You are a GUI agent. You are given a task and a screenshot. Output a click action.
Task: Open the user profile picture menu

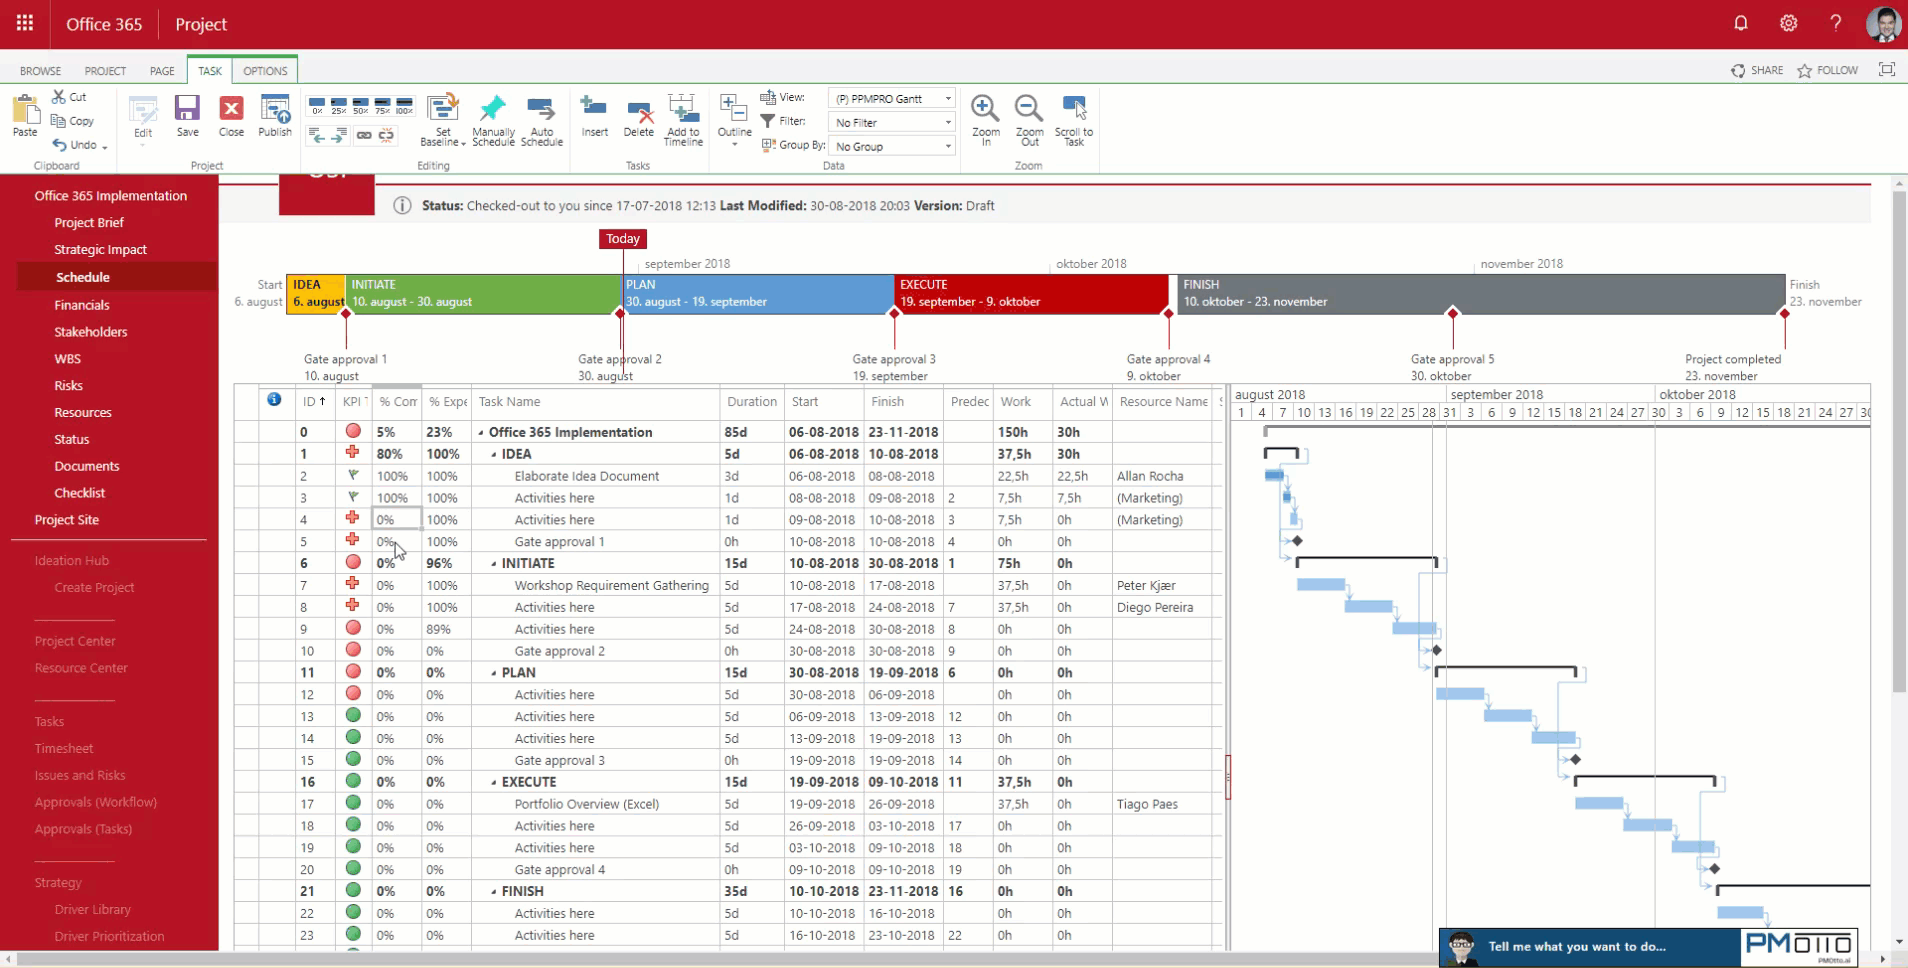pyautogui.click(x=1884, y=24)
